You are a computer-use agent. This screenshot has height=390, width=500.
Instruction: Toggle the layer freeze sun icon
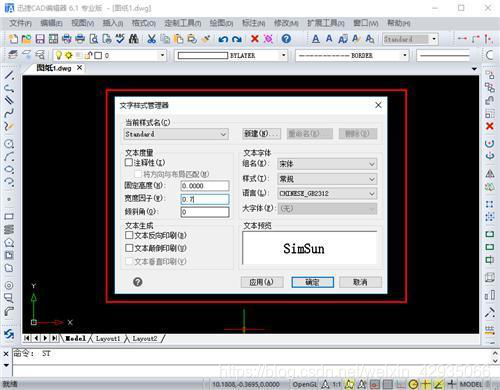(x=69, y=55)
